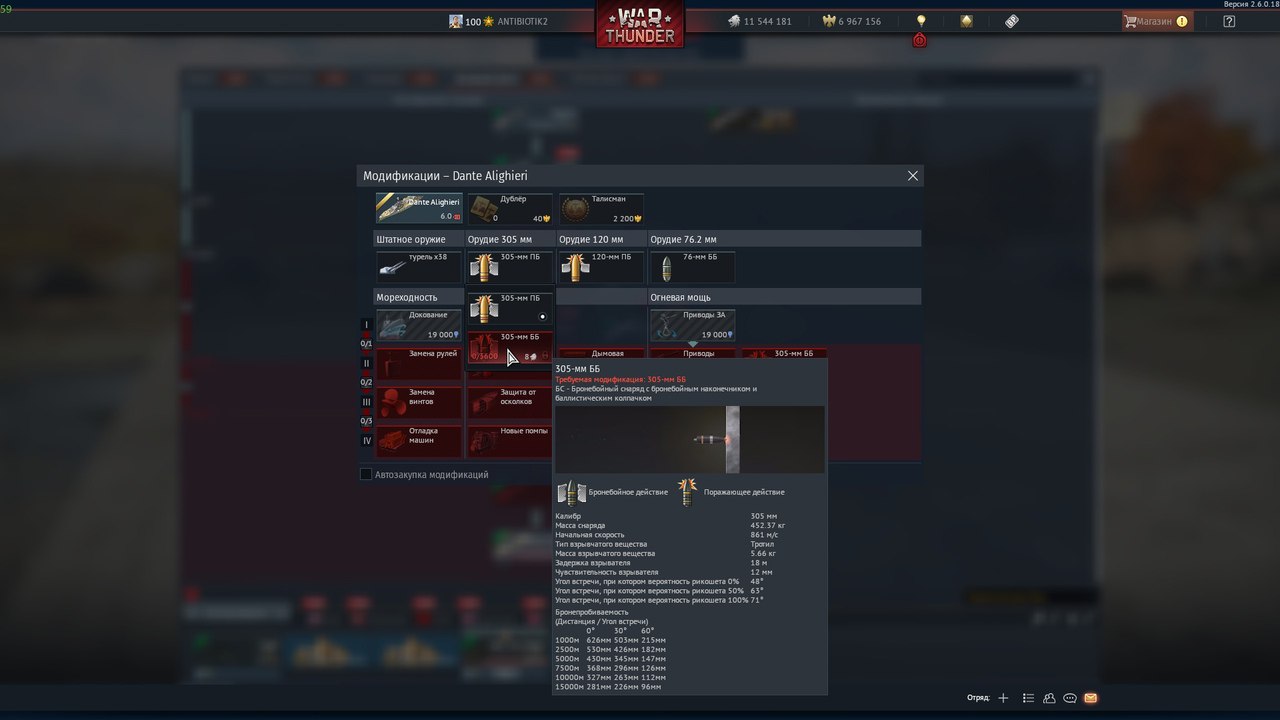Click 'Требуемая модификация: 305-мм ББ' text

[620, 379]
